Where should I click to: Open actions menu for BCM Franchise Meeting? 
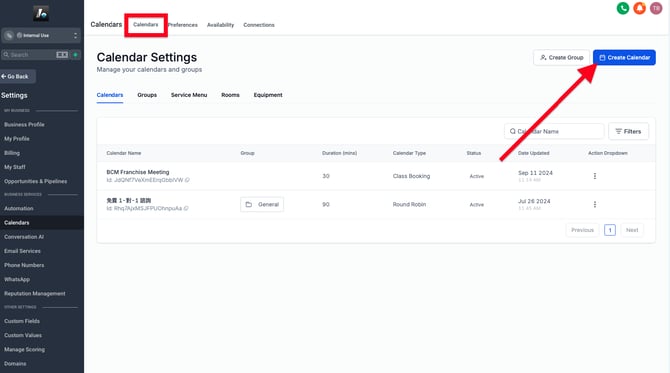[595, 176]
